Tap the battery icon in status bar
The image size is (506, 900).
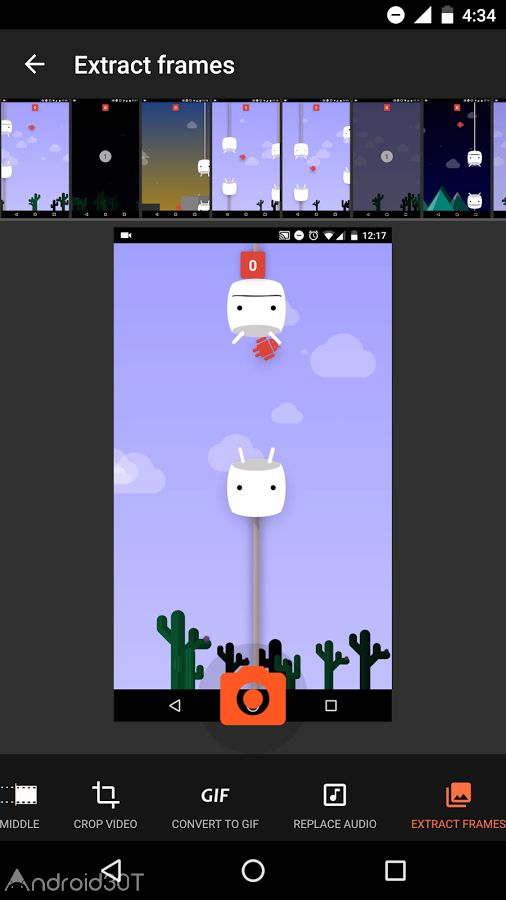(x=447, y=15)
